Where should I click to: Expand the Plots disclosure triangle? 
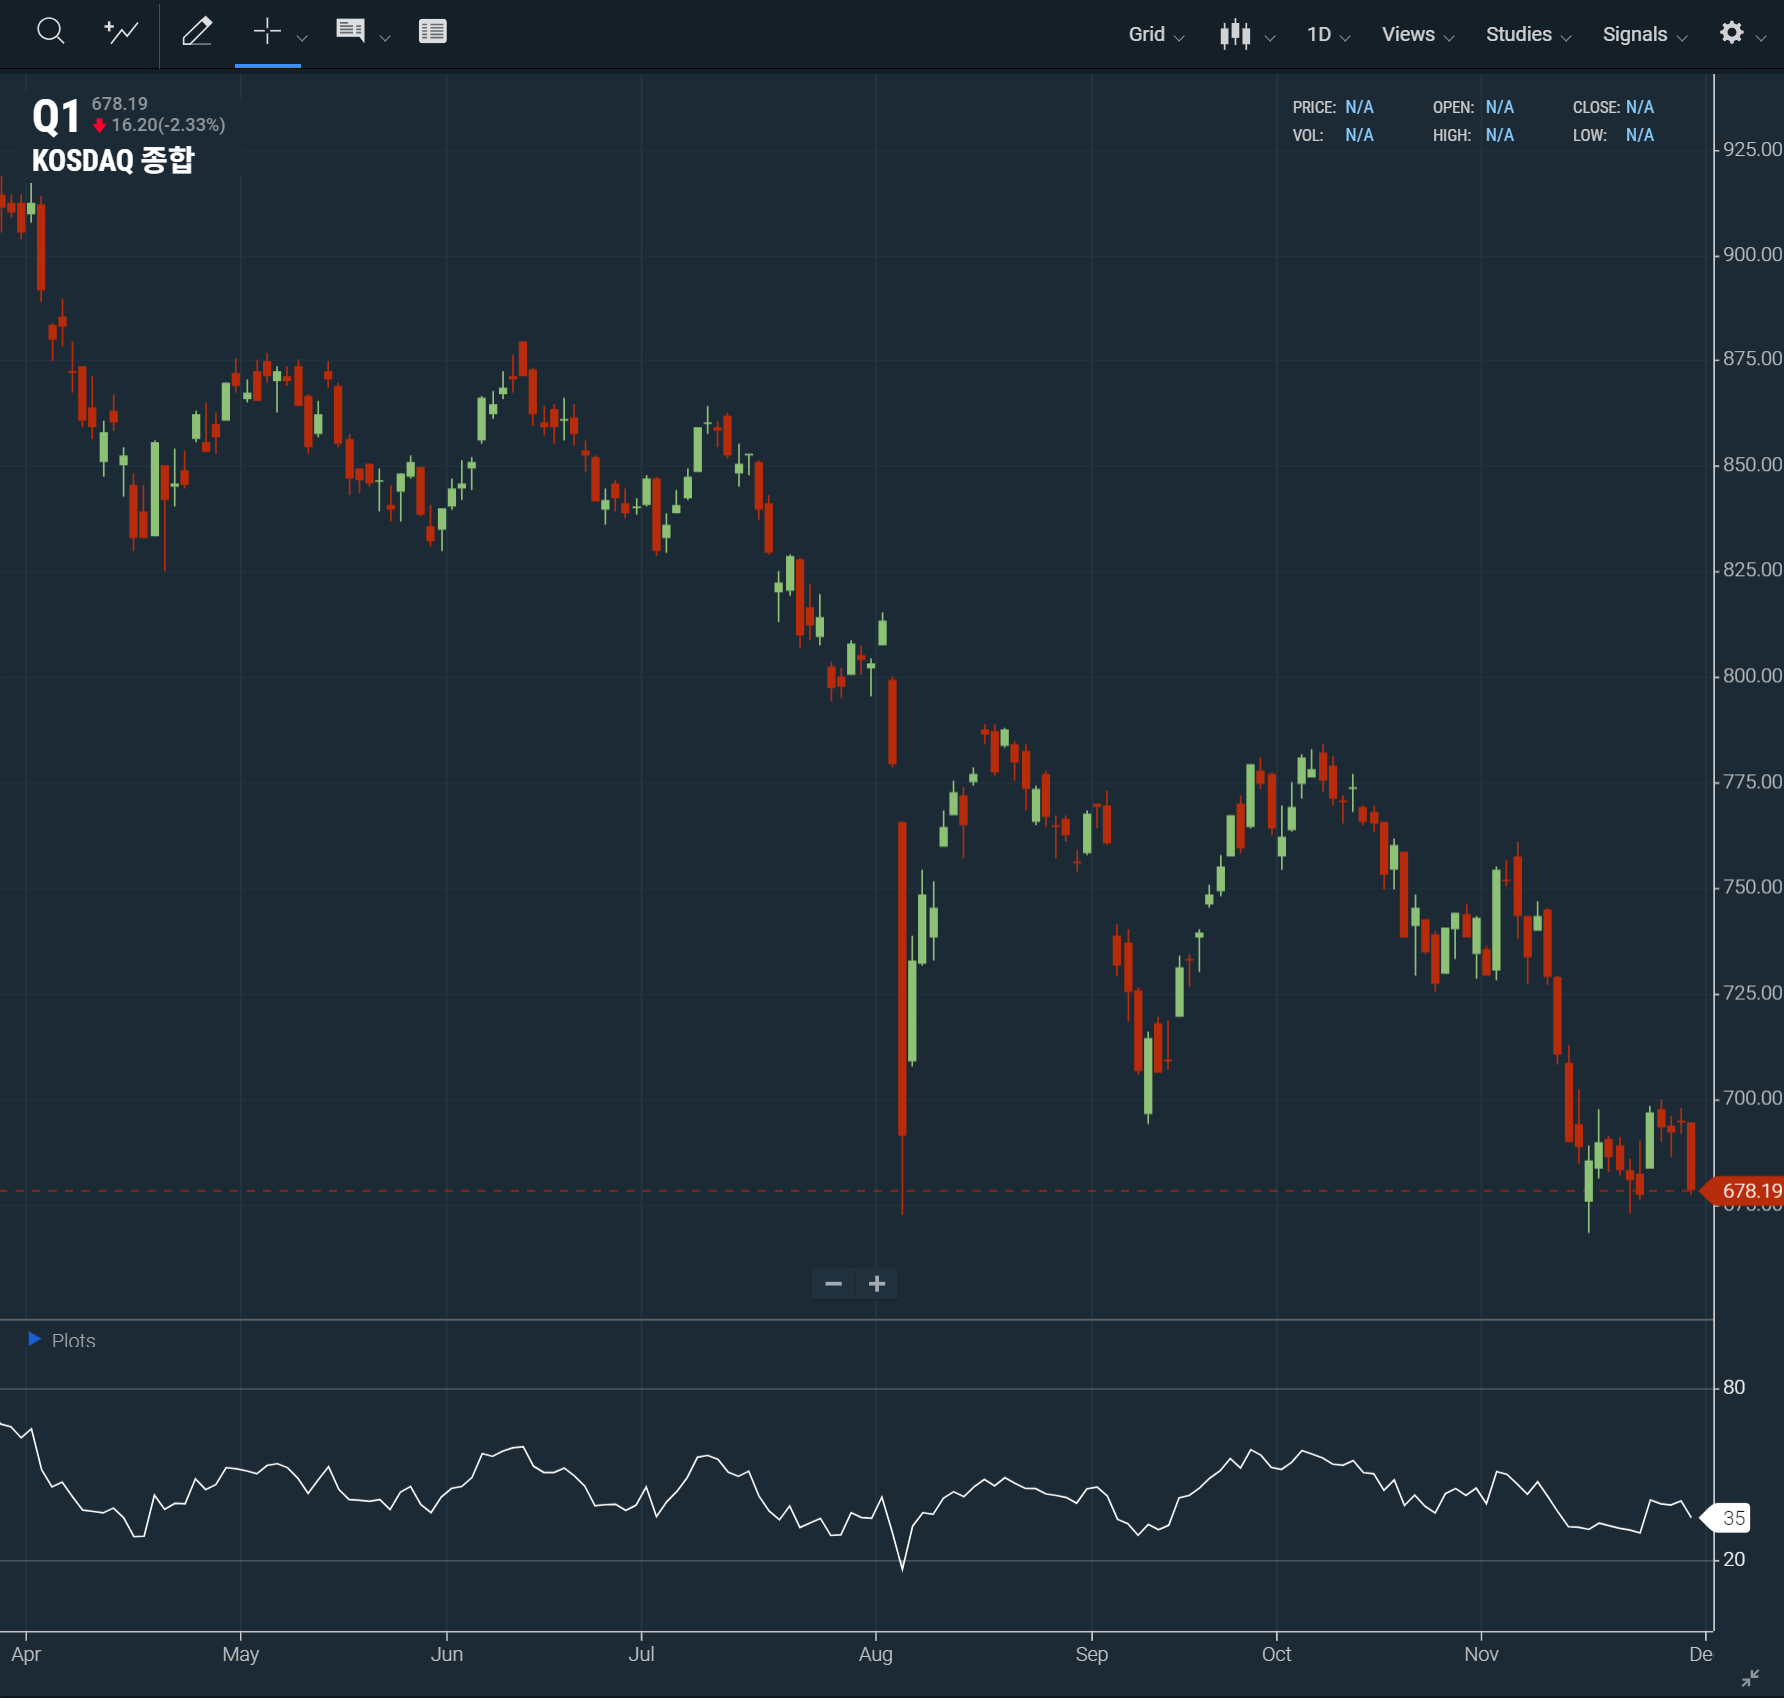34,1339
